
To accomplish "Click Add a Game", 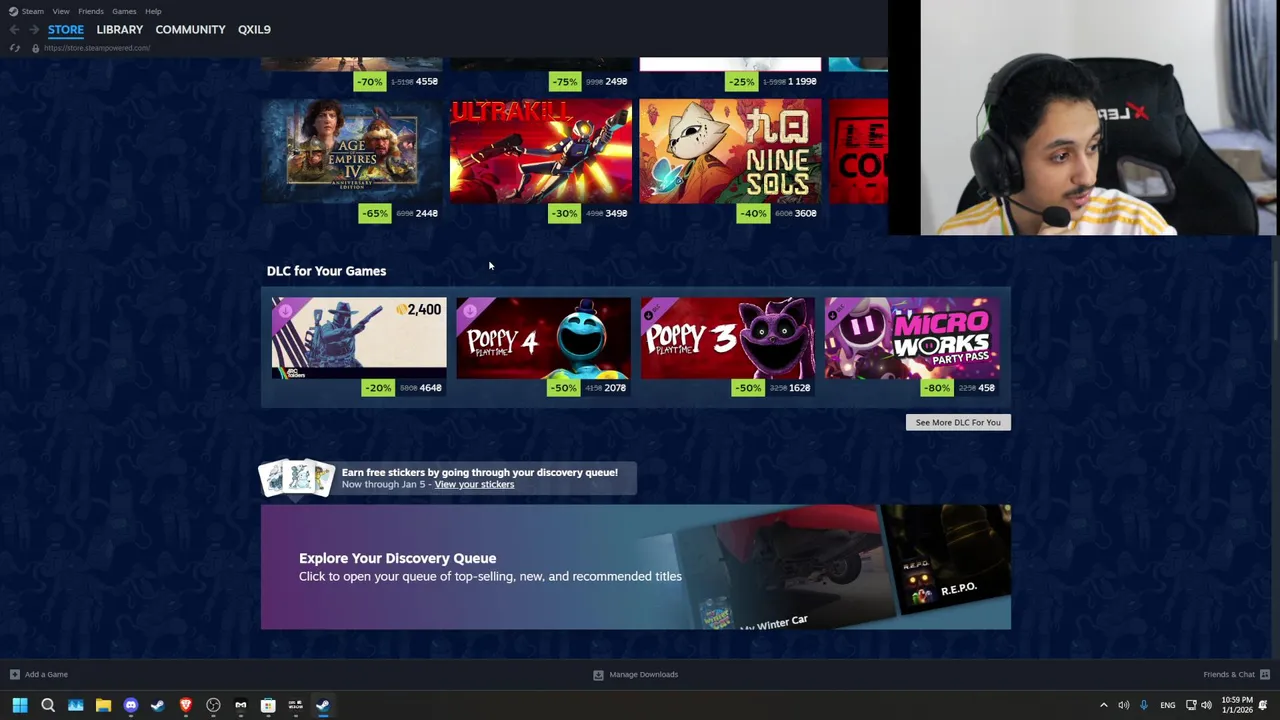I will pos(46,675).
